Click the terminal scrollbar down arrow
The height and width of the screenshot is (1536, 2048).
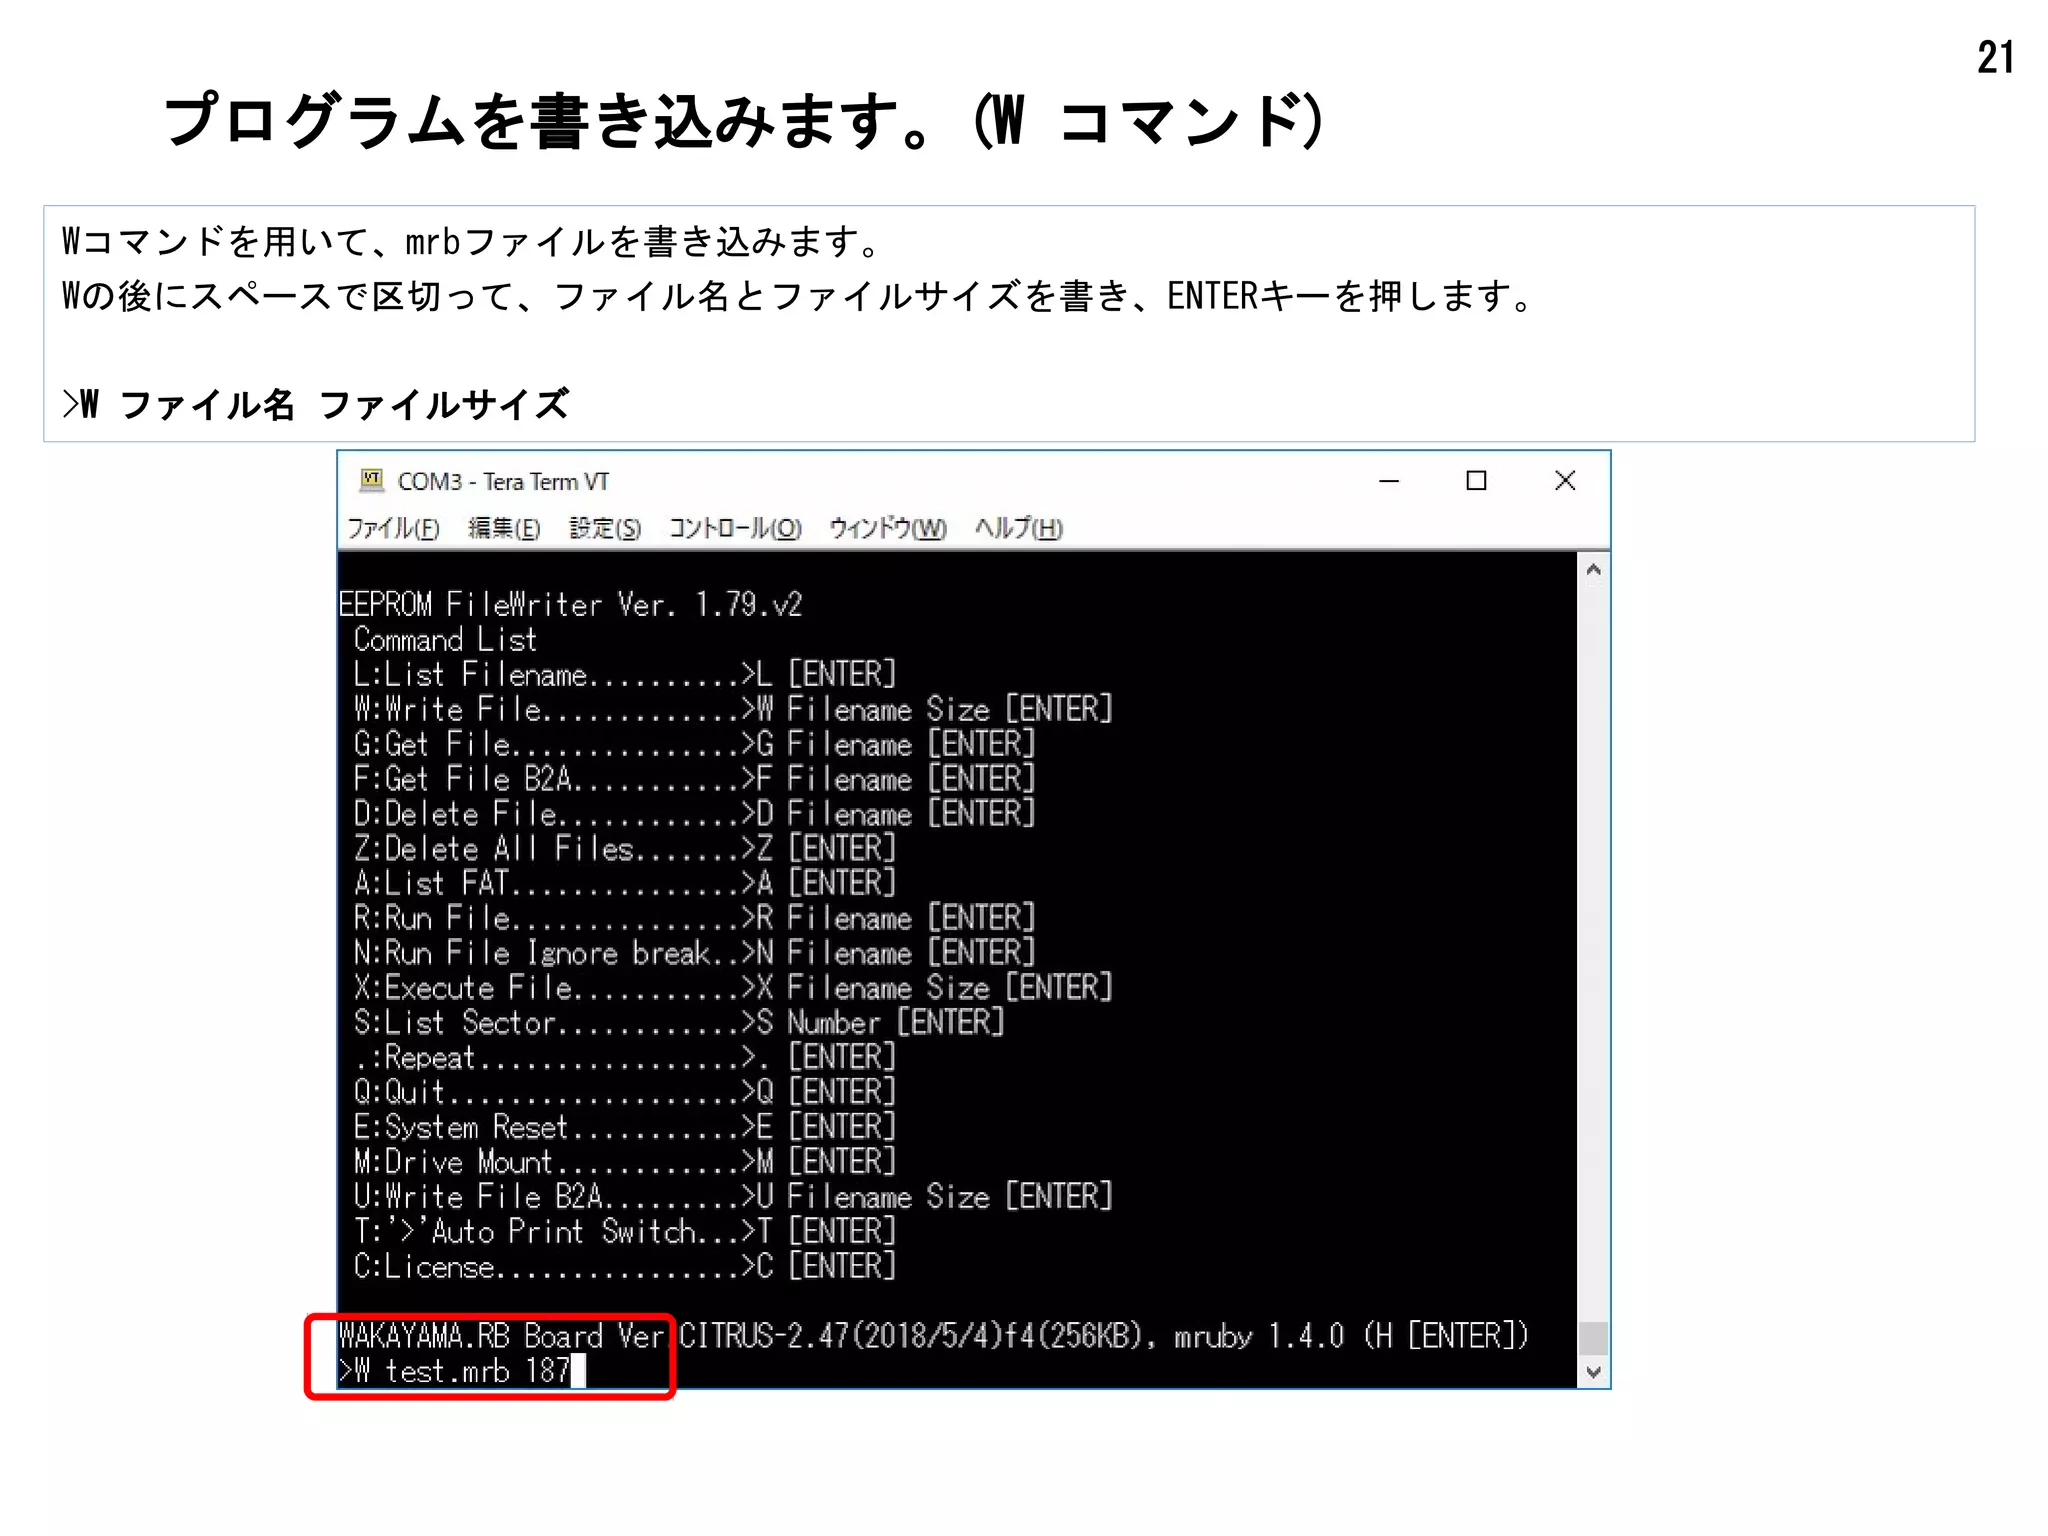[x=1594, y=1372]
